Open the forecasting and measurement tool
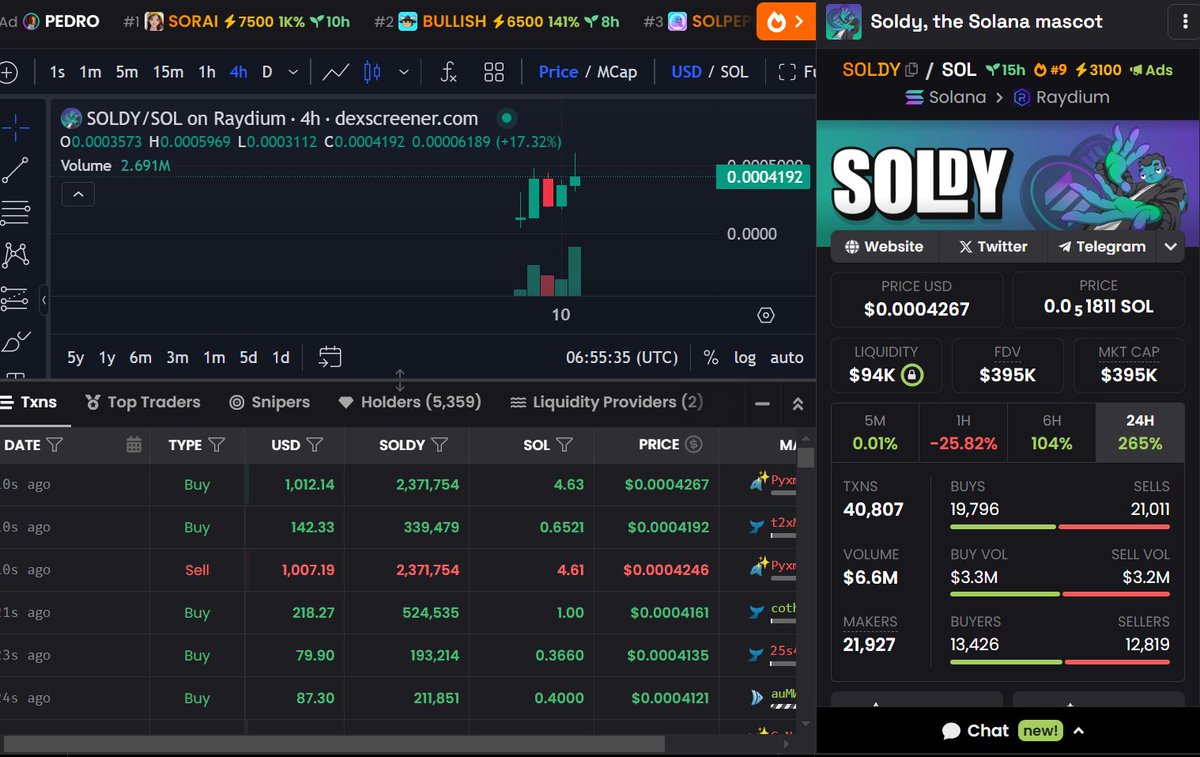The image size is (1200, 757). 15,298
